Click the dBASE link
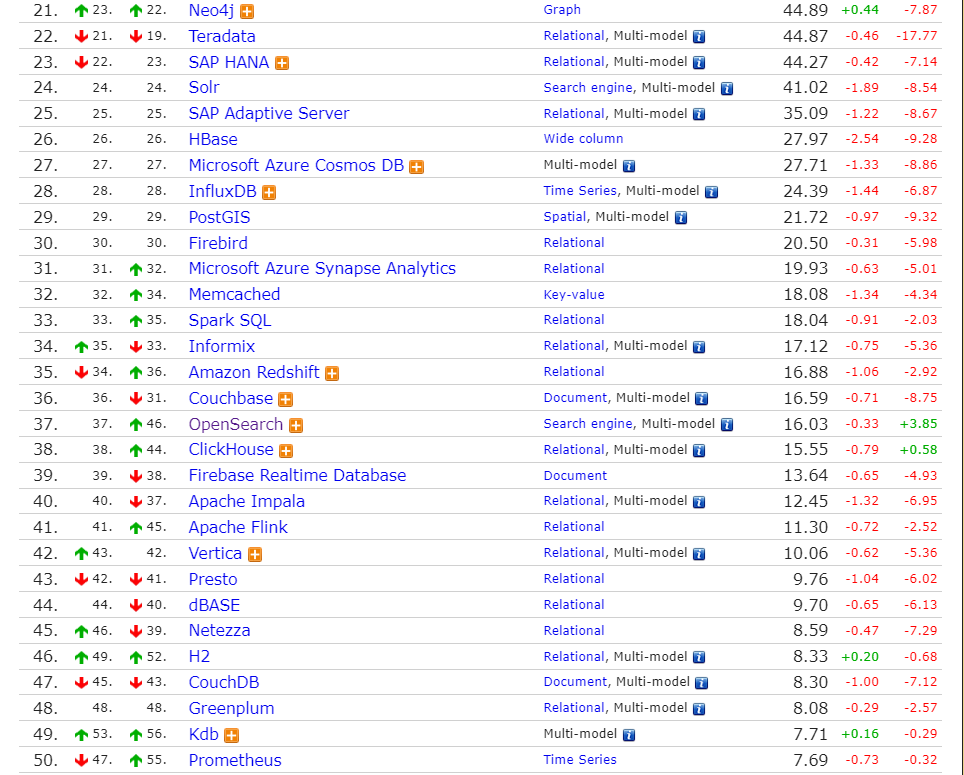Image resolution: width=964 pixels, height=775 pixels. tap(214, 605)
